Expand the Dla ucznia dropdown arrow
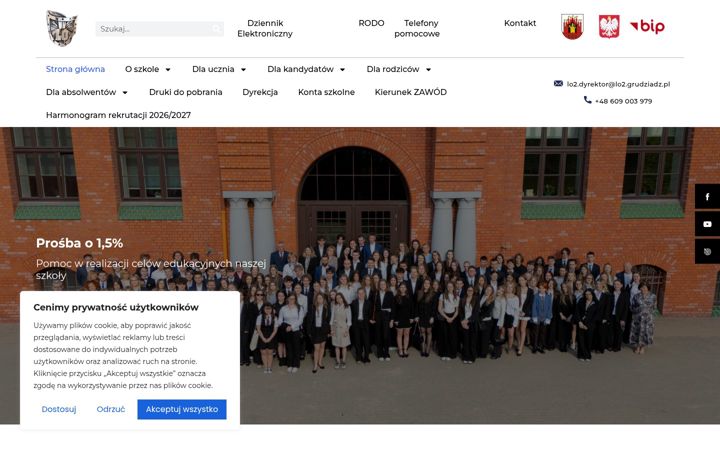Image resolution: width=720 pixels, height=450 pixels. pos(243,69)
